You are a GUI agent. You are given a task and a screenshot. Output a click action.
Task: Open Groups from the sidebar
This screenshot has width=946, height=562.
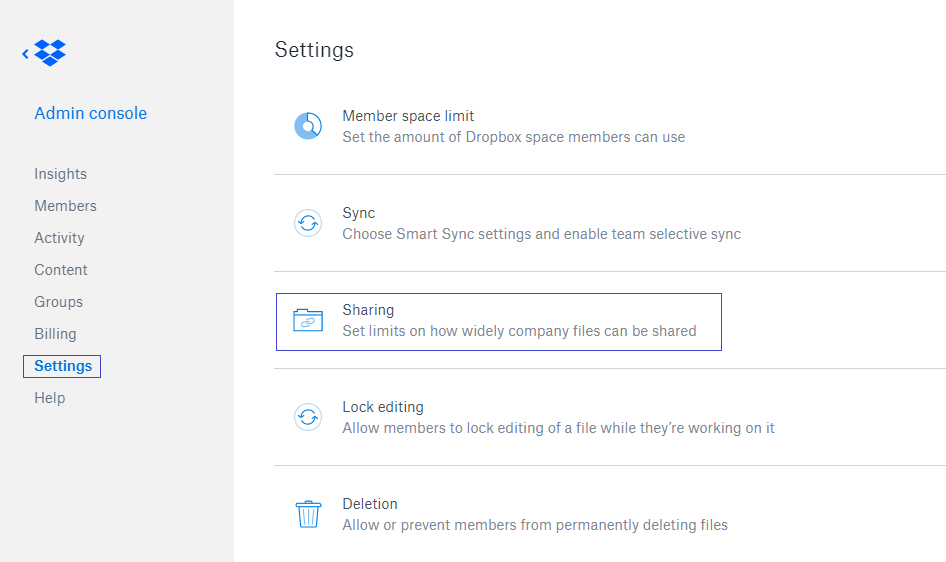(x=59, y=302)
